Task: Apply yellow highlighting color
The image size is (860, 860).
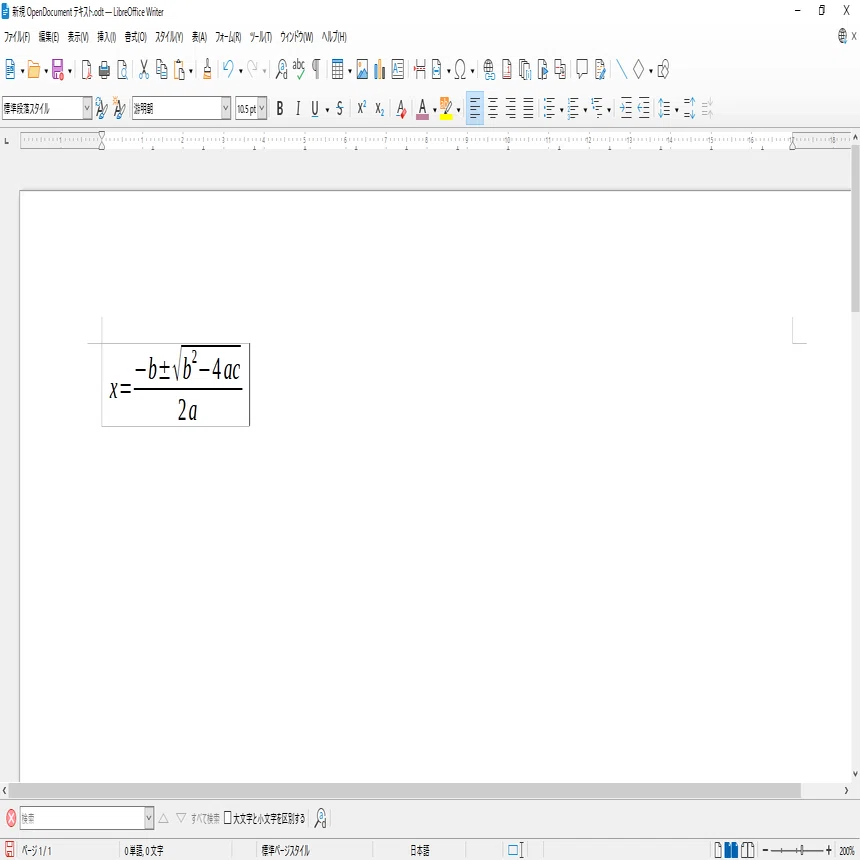Action: click(x=446, y=109)
